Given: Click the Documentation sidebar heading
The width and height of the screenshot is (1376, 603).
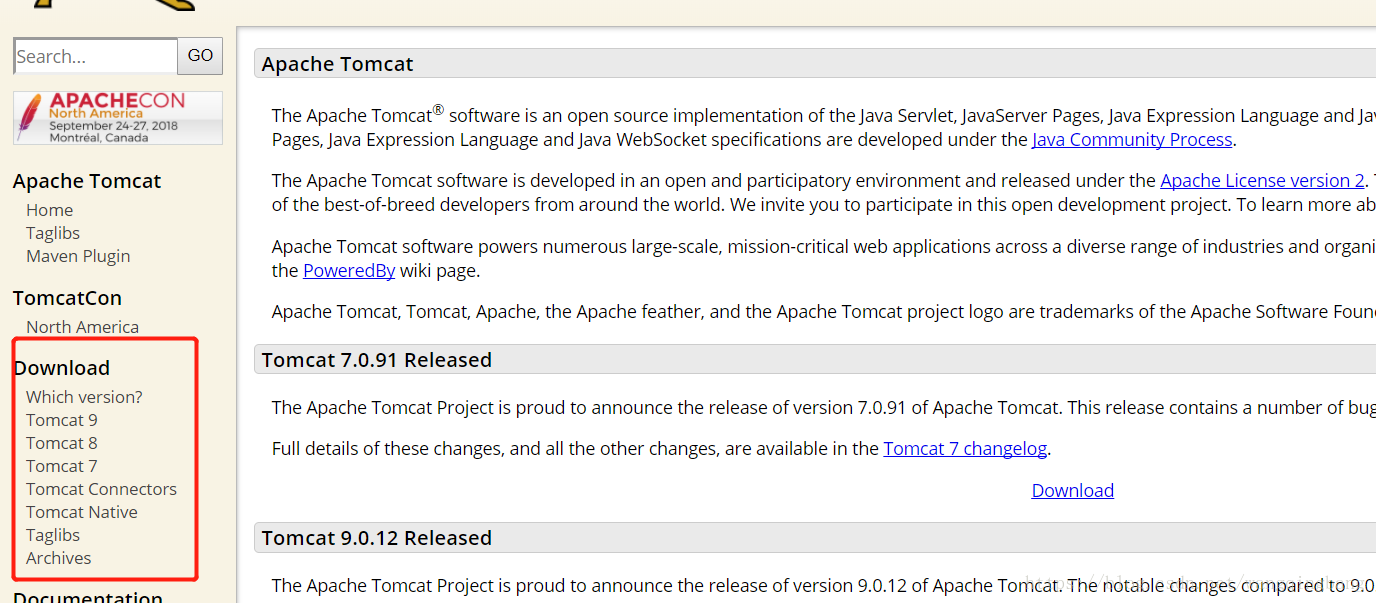Looking at the screenshot, I should click(x=88, y=596).
